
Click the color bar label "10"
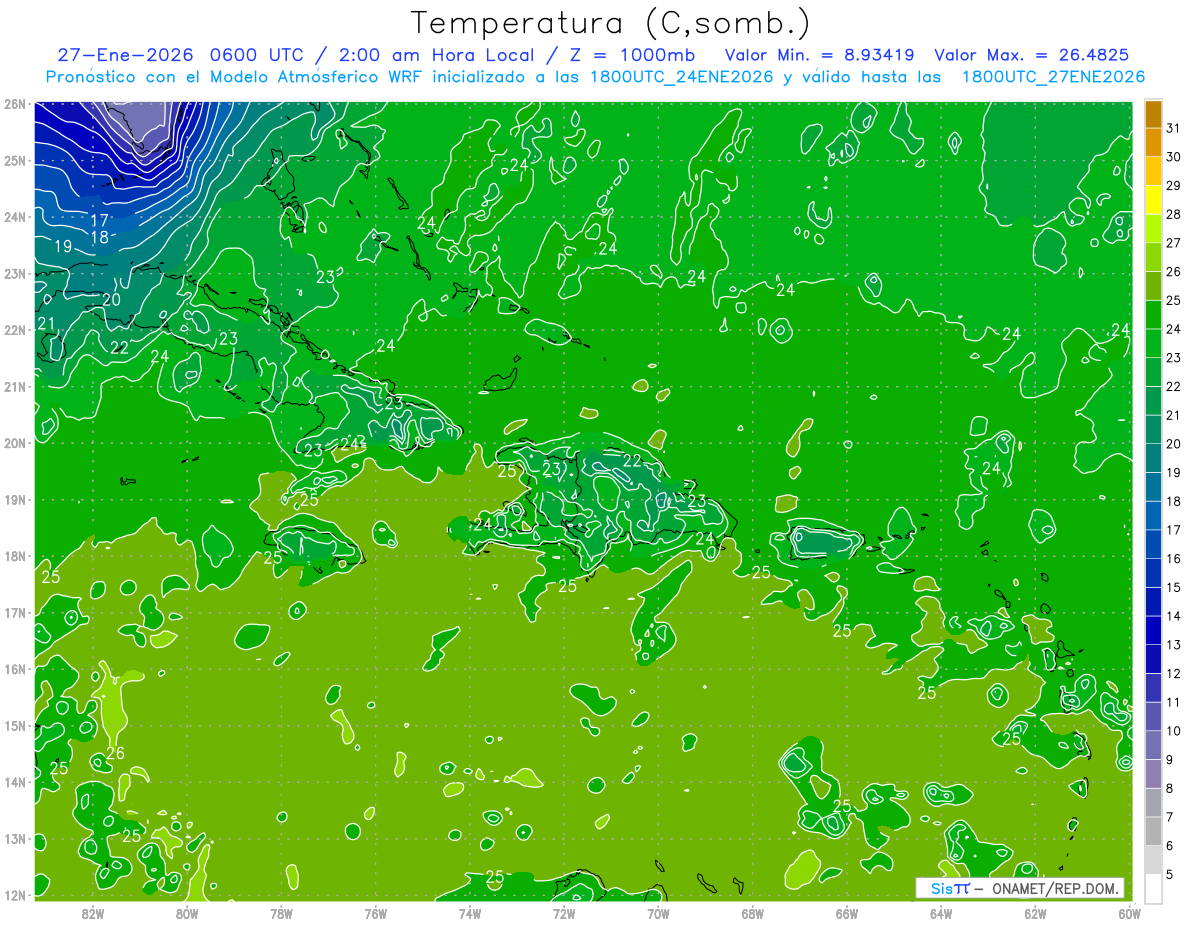tap(1173, 731)
